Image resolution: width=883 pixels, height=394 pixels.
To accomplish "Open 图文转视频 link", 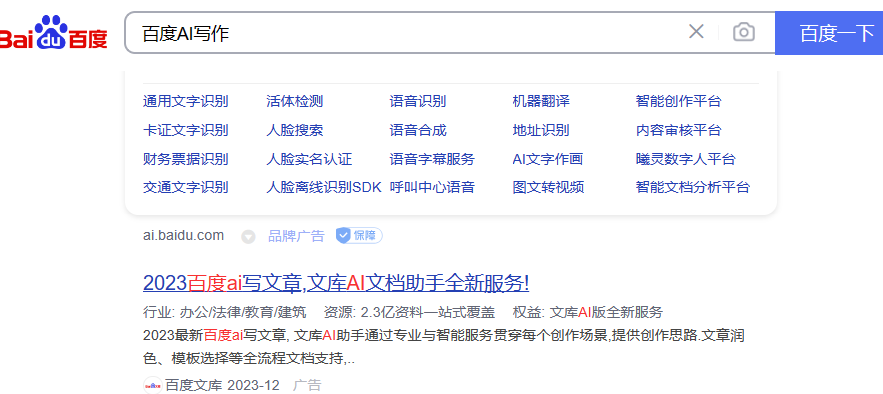I will [x=548, y=187].
